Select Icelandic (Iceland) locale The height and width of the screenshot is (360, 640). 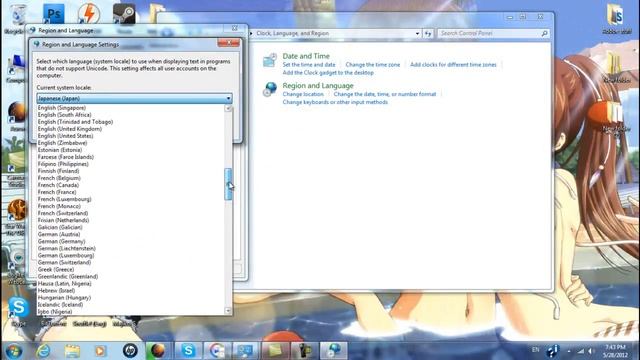pos(60,305)
